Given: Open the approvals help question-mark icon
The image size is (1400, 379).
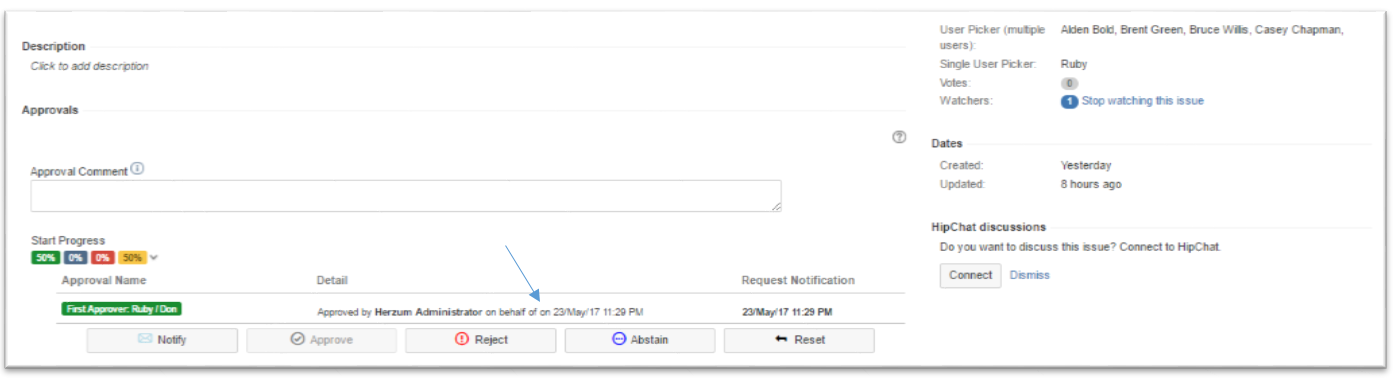Looking at the screenshot, I should (899, 137).
